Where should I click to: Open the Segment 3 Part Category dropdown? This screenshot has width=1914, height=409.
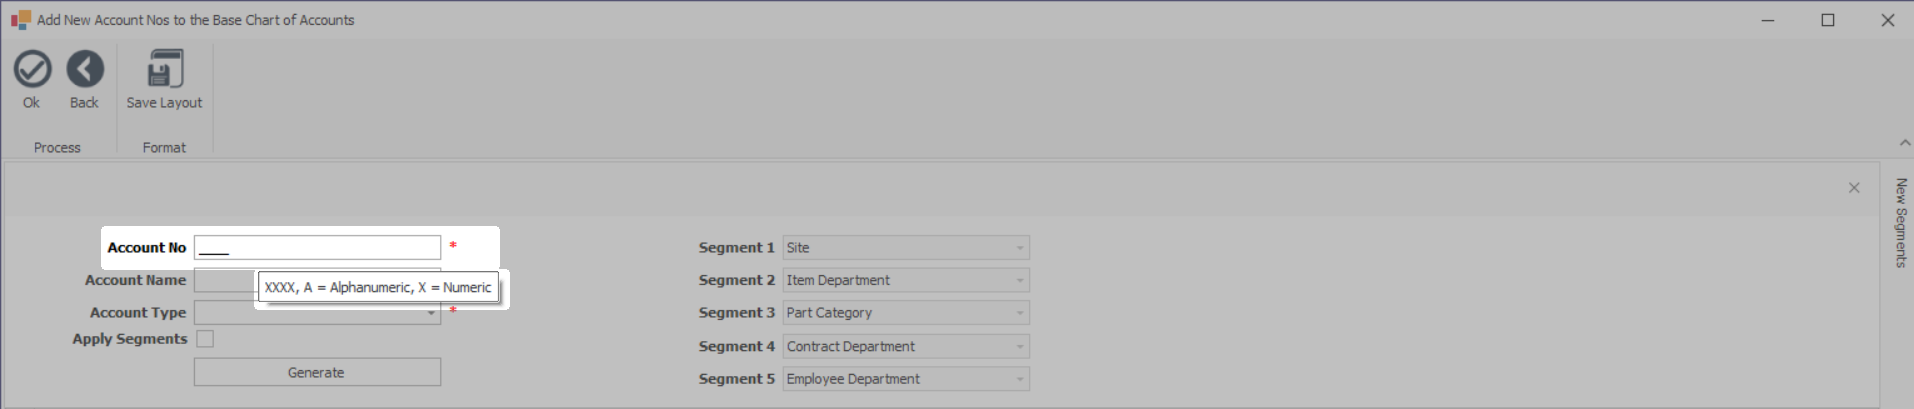tap(1019, 313)
